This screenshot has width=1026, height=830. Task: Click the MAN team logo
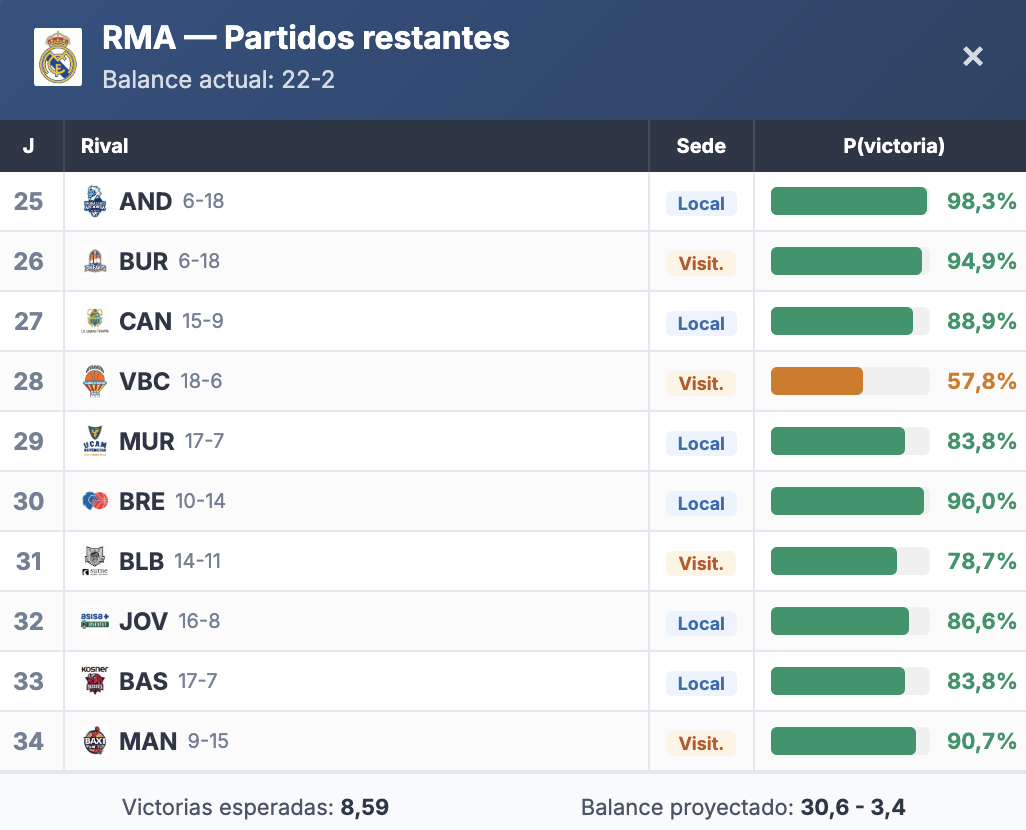(95, 742)
